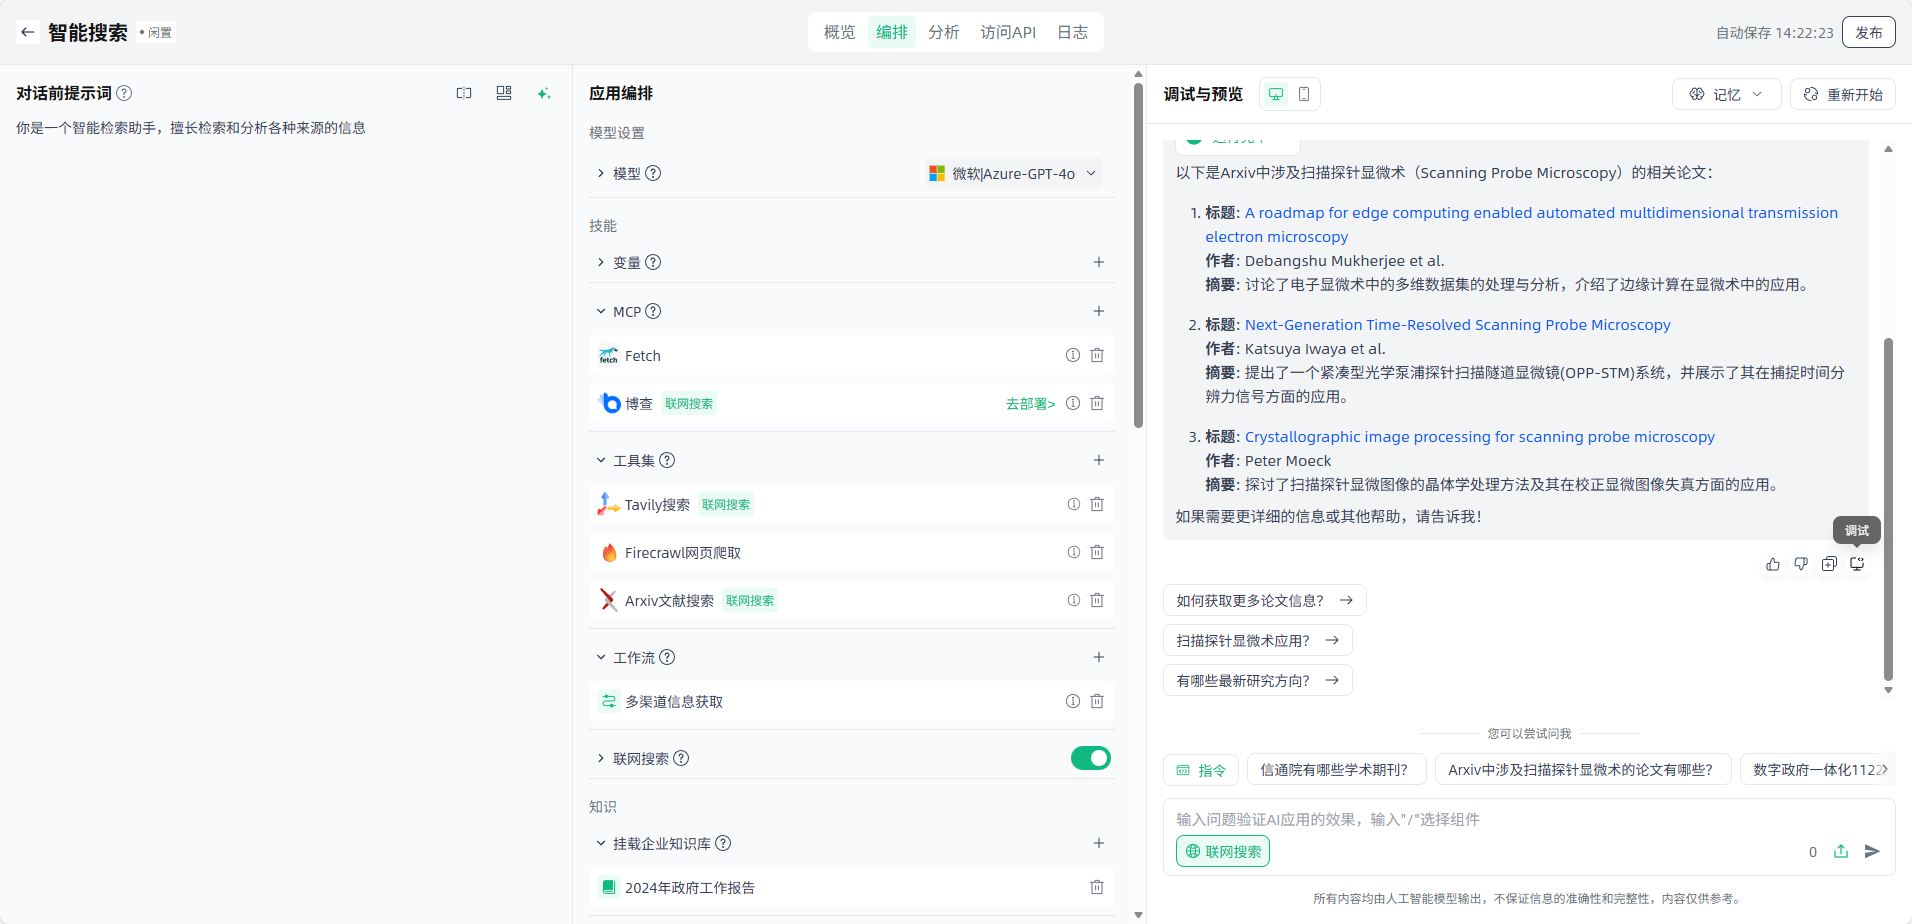Click the back arrow beside 智能搜索

pyautogui.click(x=28, y=32)
